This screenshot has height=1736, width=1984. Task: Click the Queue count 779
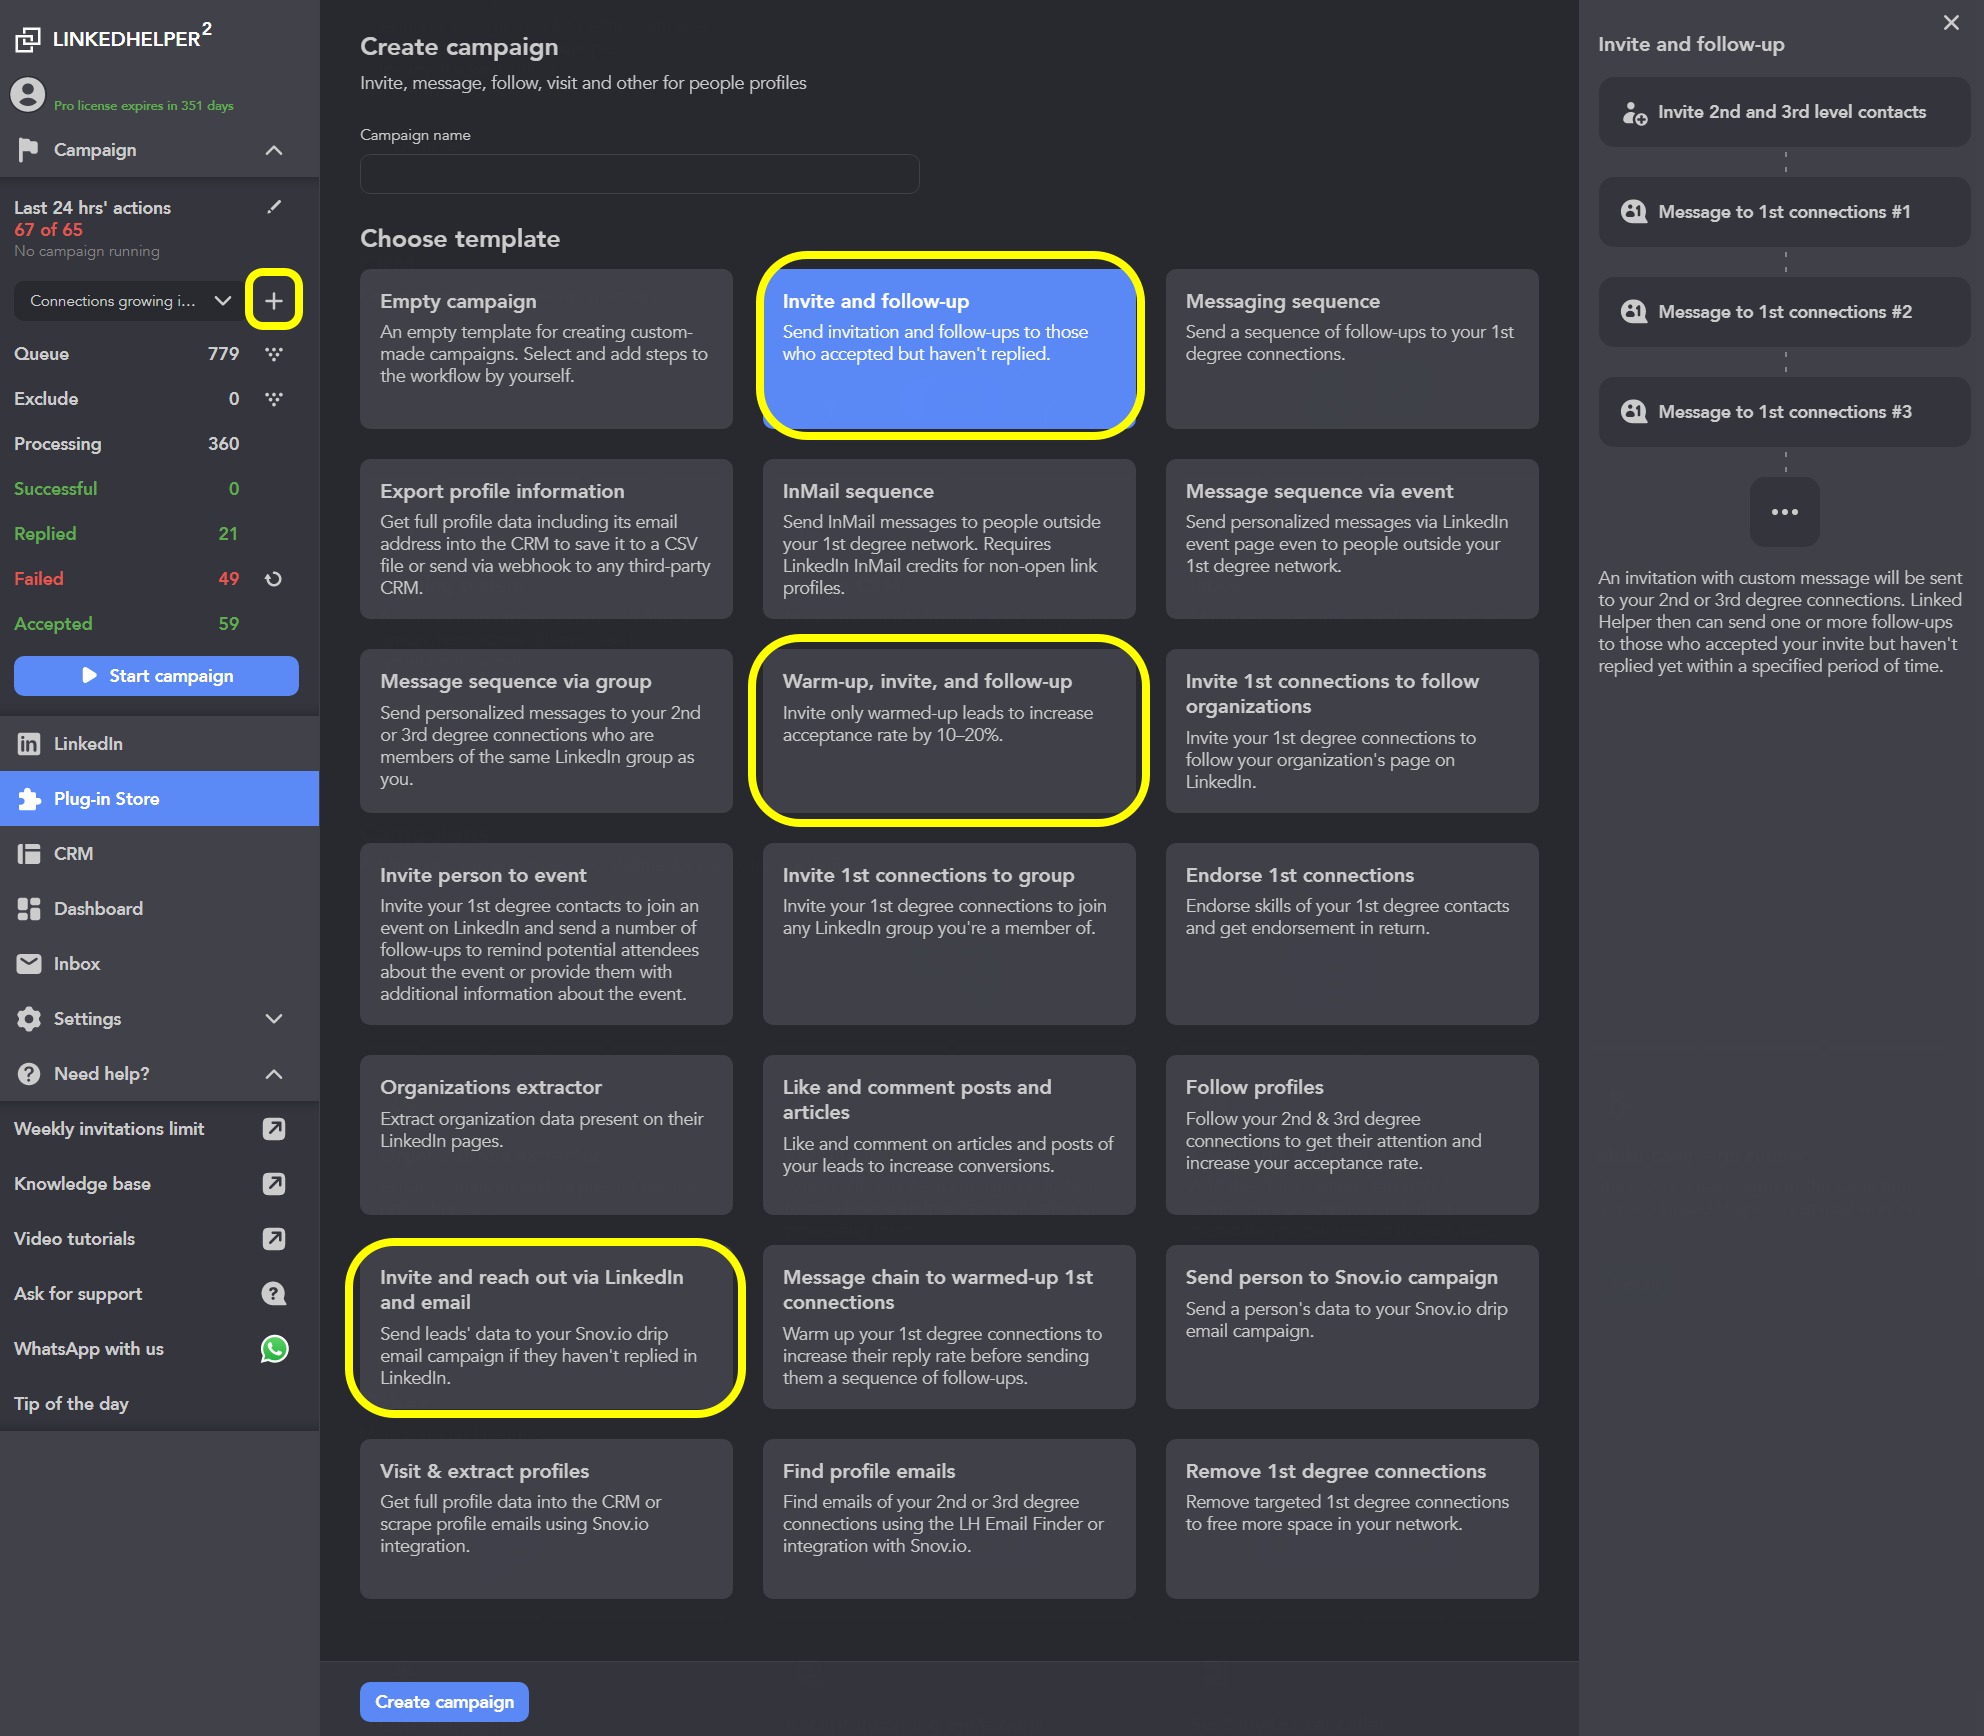tap(223, 354)
